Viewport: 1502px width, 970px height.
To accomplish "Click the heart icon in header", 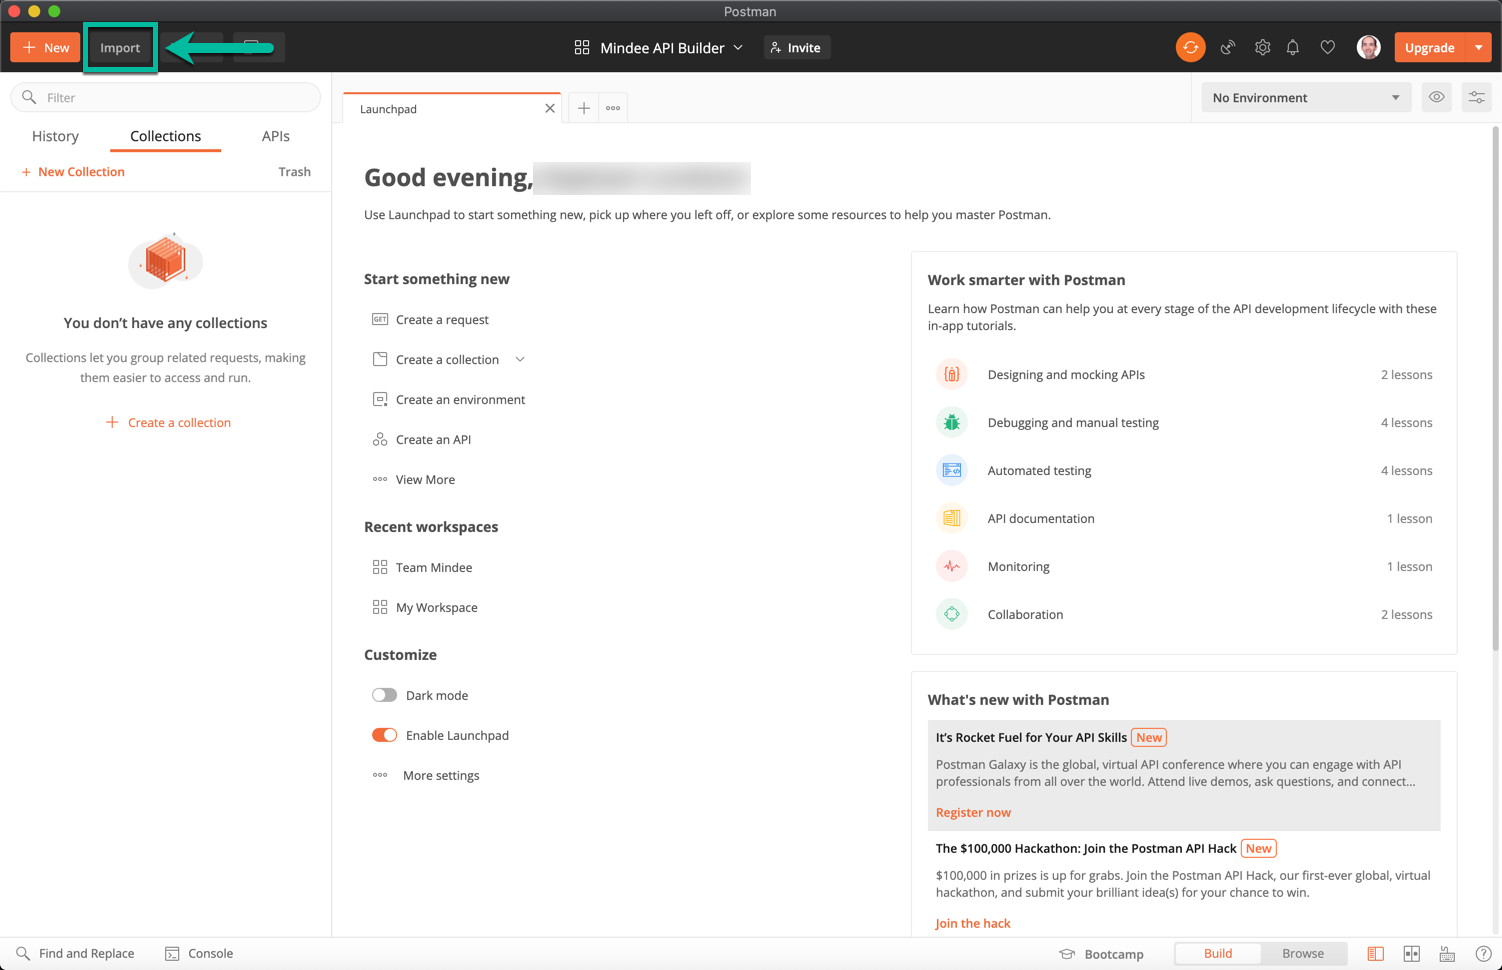I will point(1328,47).
